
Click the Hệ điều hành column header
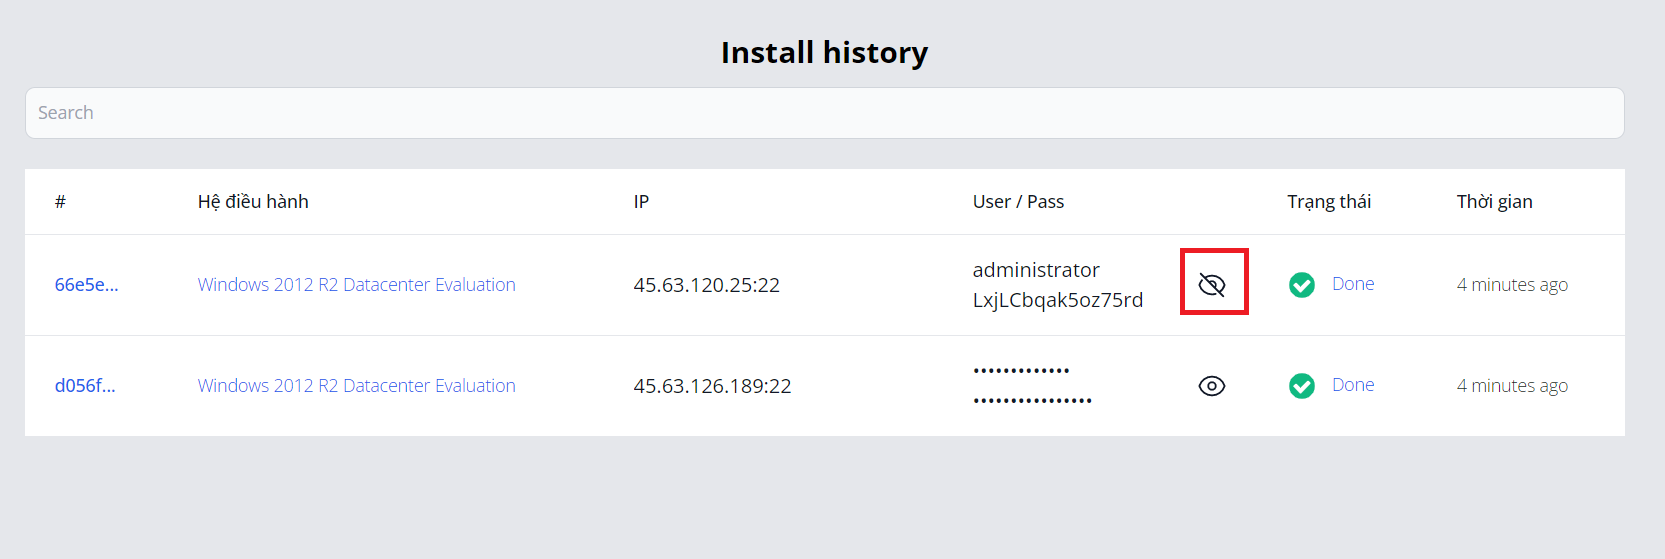pos(253,202)
